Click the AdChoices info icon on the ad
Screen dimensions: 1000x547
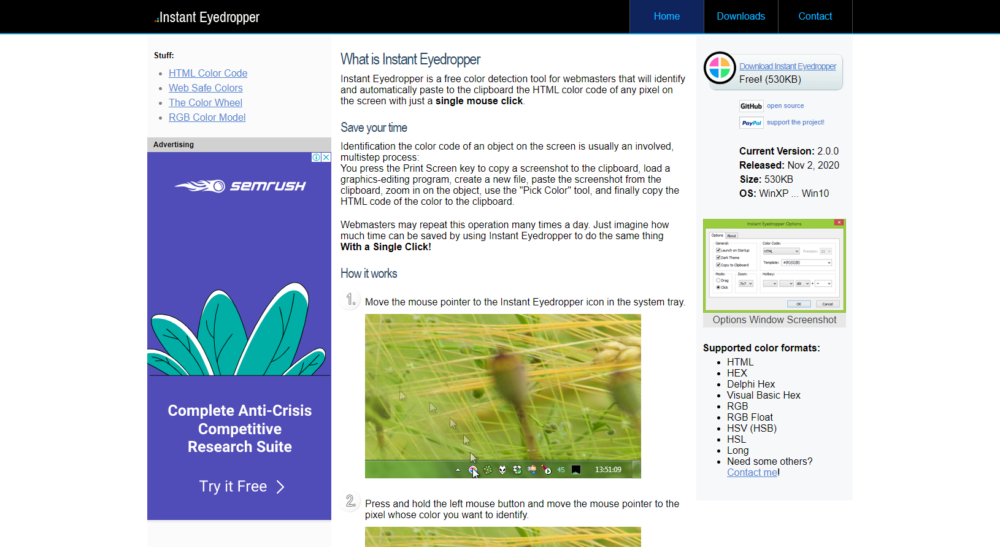coord(316,157)
